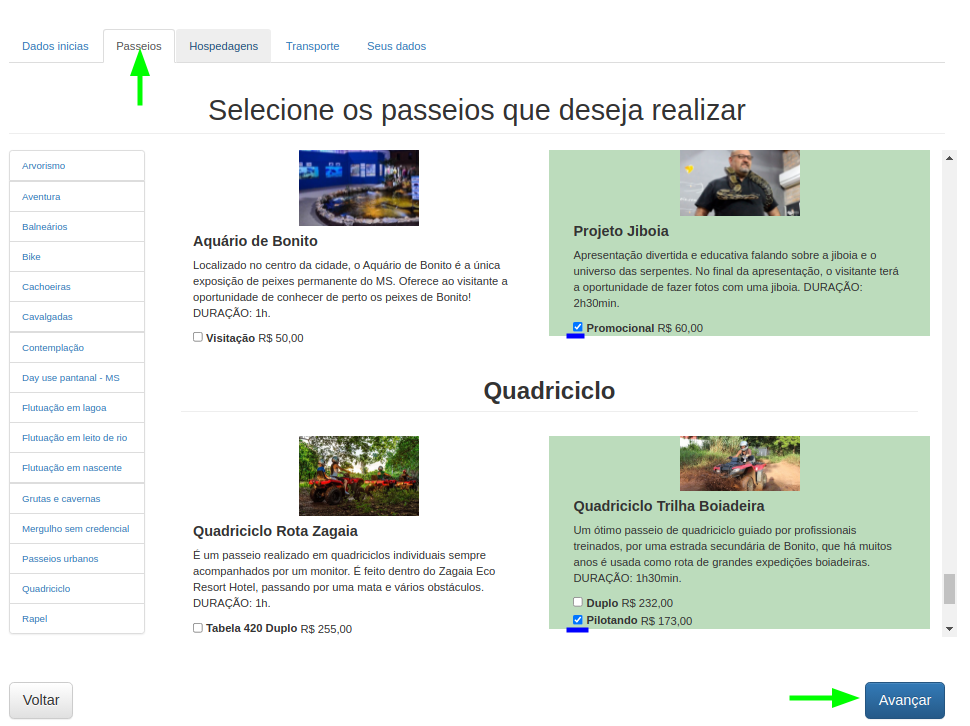Click the Voltar button
Screen dimensions: 970x726
tap(41, 700)
